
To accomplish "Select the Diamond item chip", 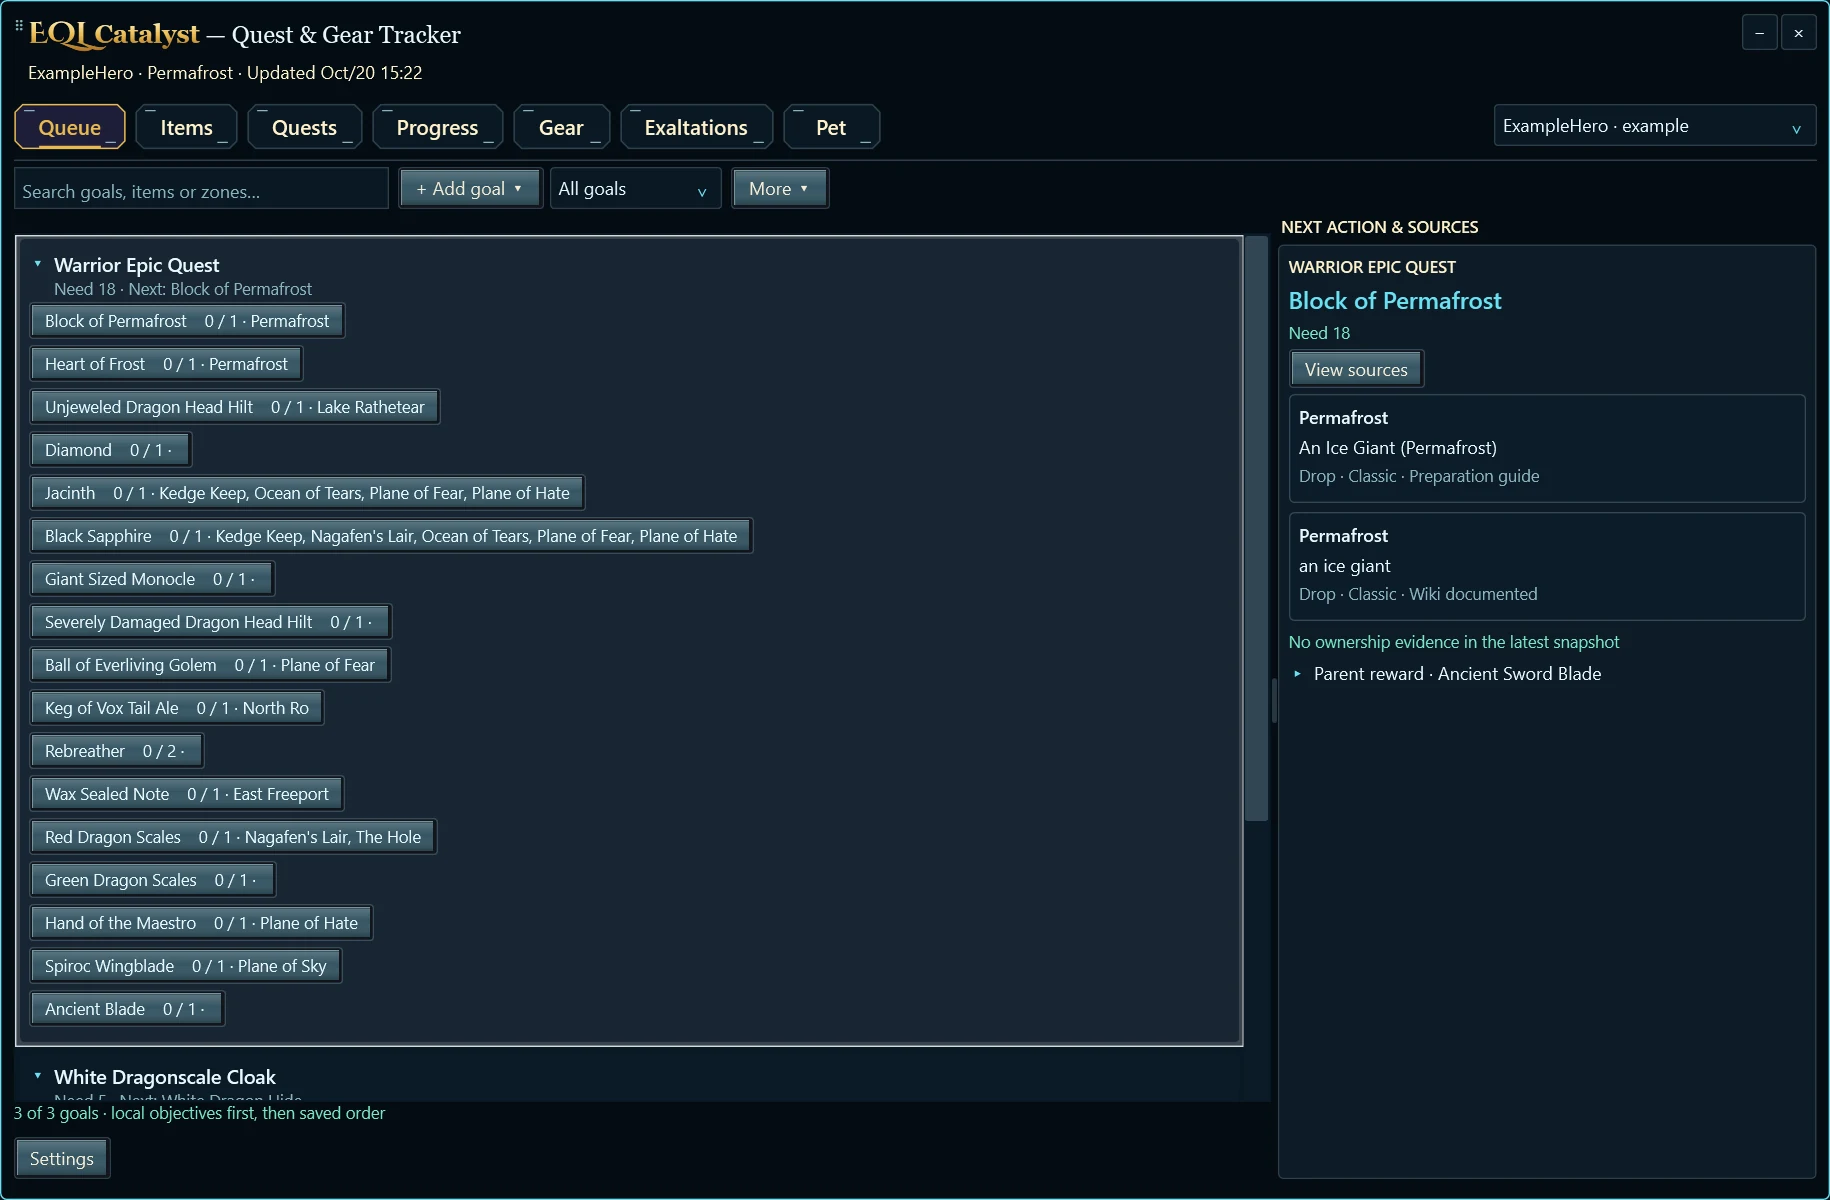I will click(110, 450).
